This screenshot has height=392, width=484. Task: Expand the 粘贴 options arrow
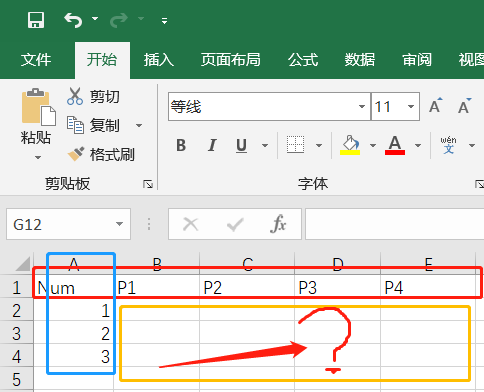38,157
